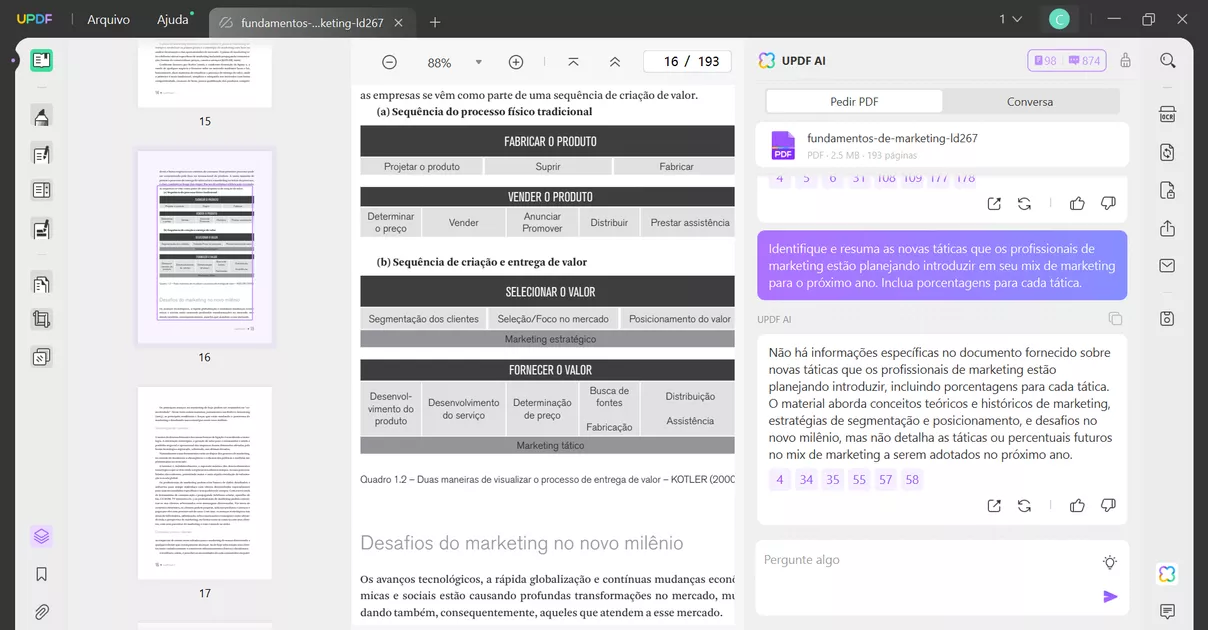1208x630 pixels.
Task: Send the question with the purple arrow button
Action: tap(1110, 596)
